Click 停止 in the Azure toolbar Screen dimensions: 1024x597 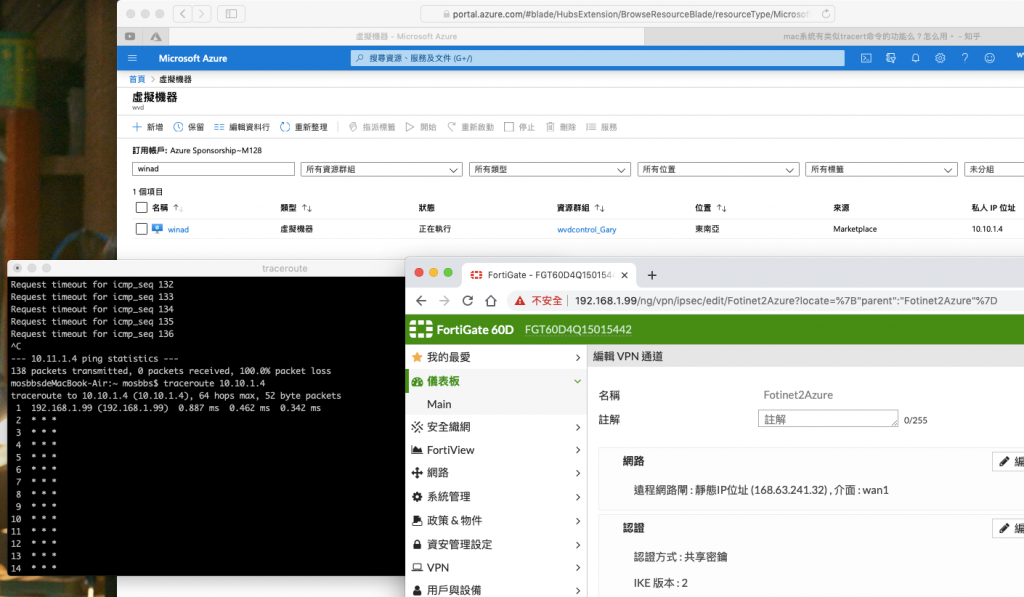[x=519, y=127]
